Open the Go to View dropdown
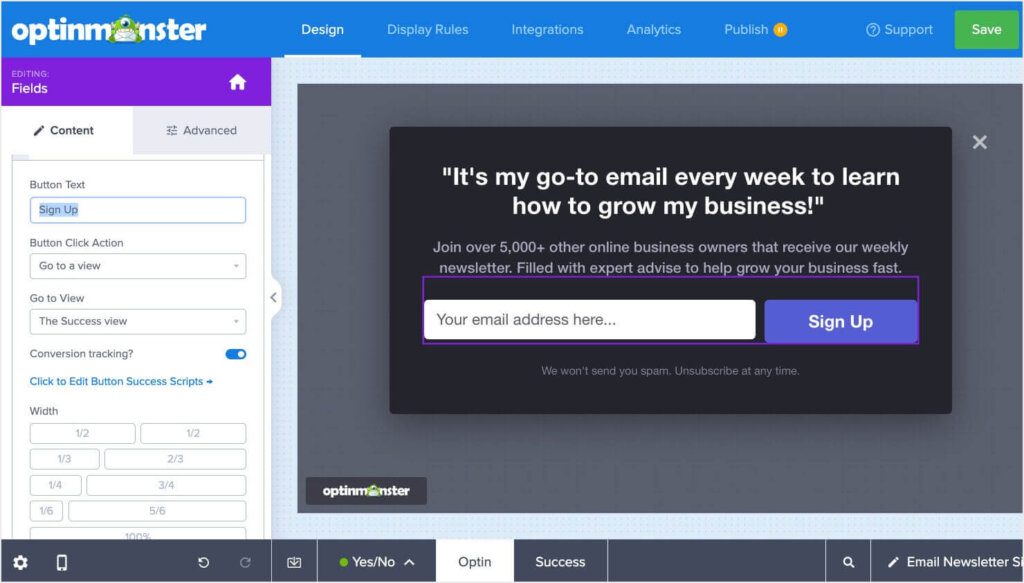This screenshot has height=583, width=1024. pos(138,321)
